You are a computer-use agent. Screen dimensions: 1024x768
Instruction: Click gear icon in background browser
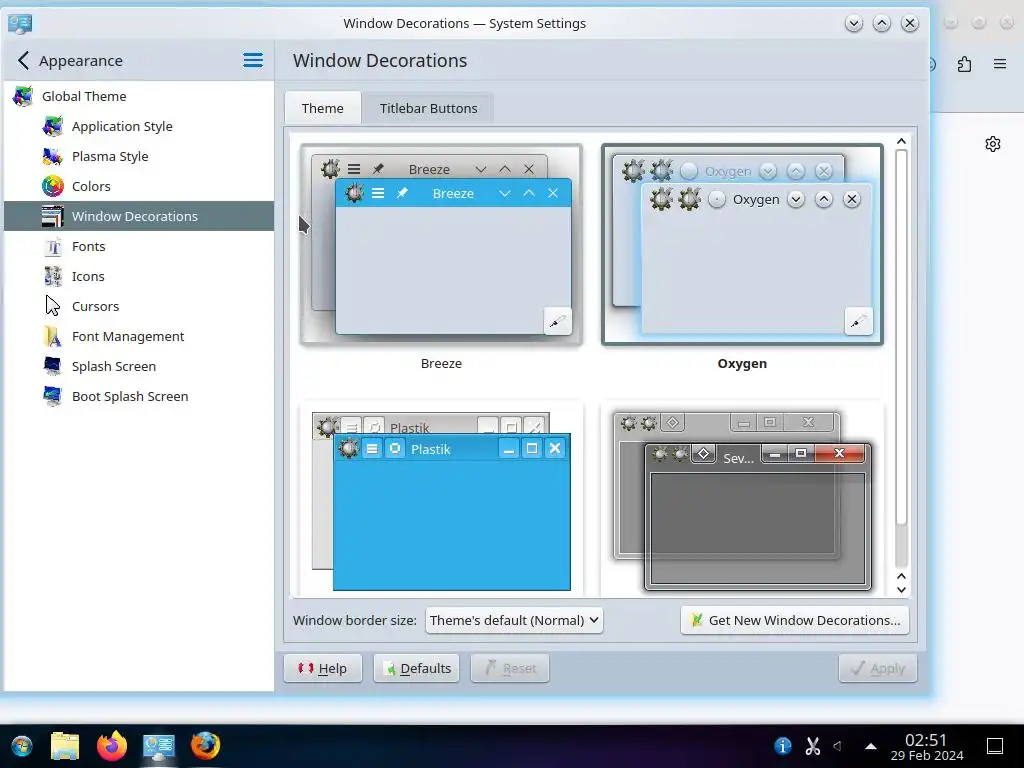tap(993, 144)
